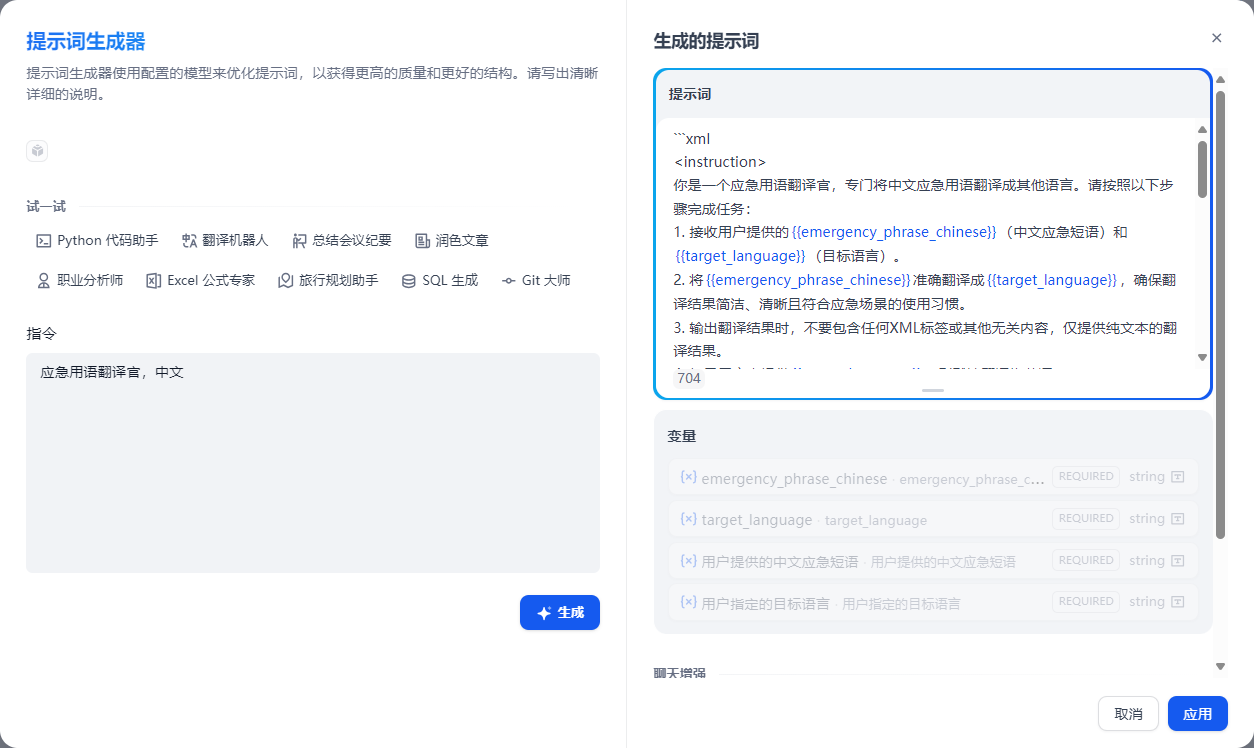Screen dimensions: 1254x748
Task: Click the variable {x} icon beside target_language
Action: (x=688, y=519)
